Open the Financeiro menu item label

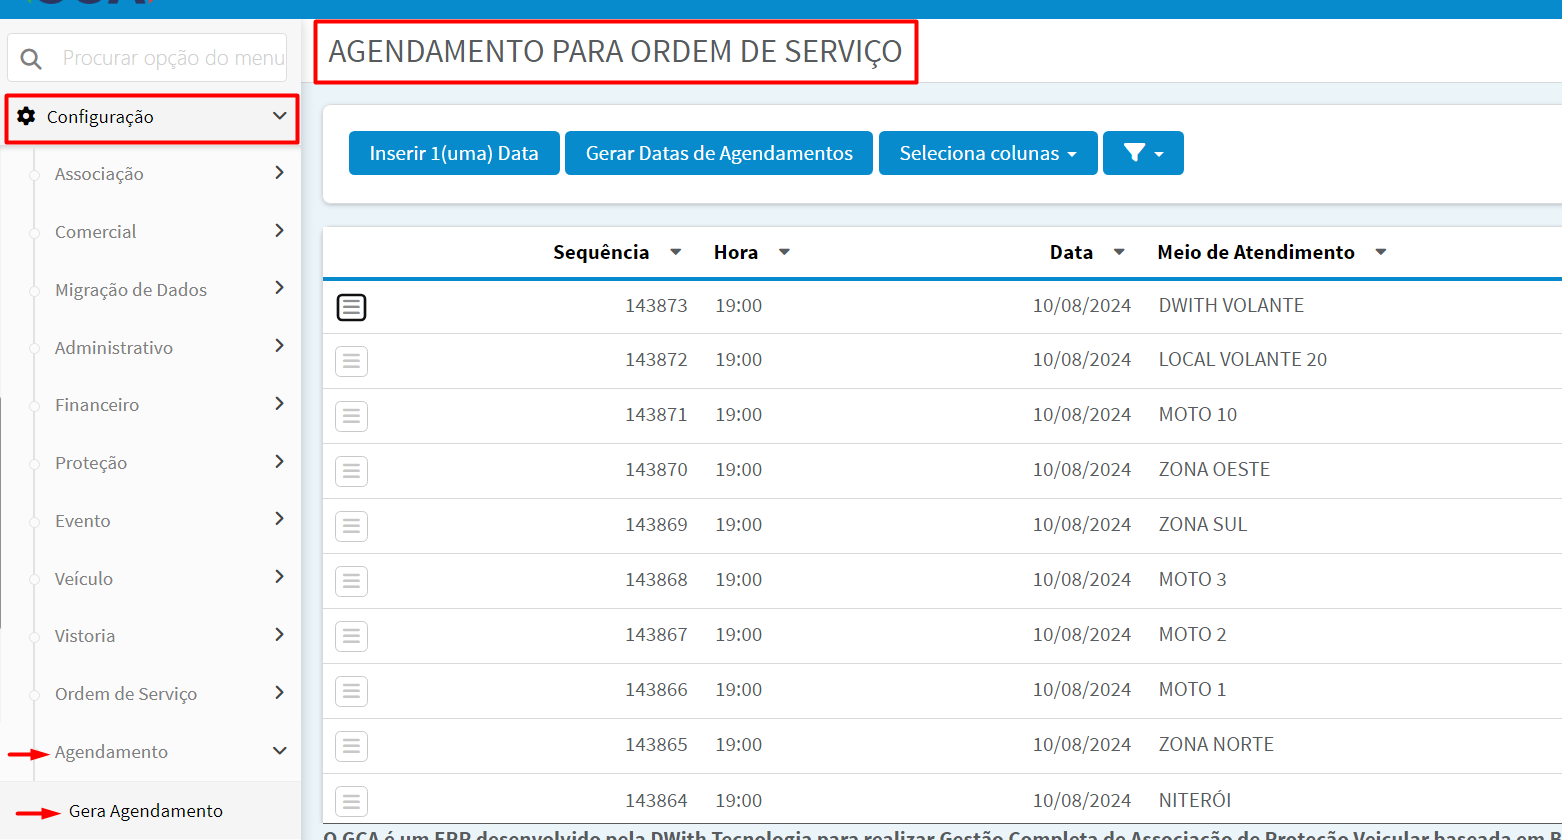coord(97,405)
